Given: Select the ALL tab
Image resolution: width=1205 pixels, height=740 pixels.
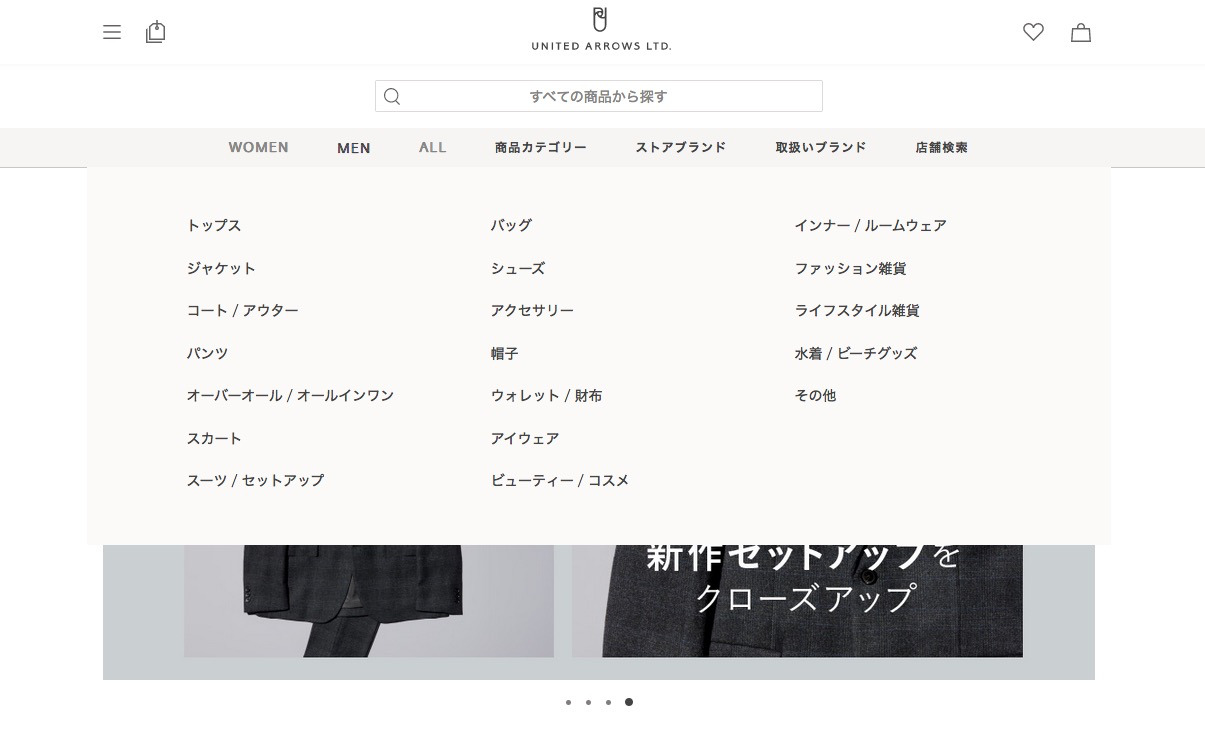Looking at the screenshot, I should point(432,147).
